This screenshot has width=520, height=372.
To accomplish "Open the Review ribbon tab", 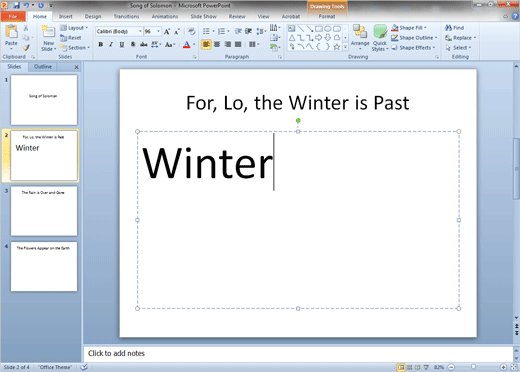I will point(237,16).
